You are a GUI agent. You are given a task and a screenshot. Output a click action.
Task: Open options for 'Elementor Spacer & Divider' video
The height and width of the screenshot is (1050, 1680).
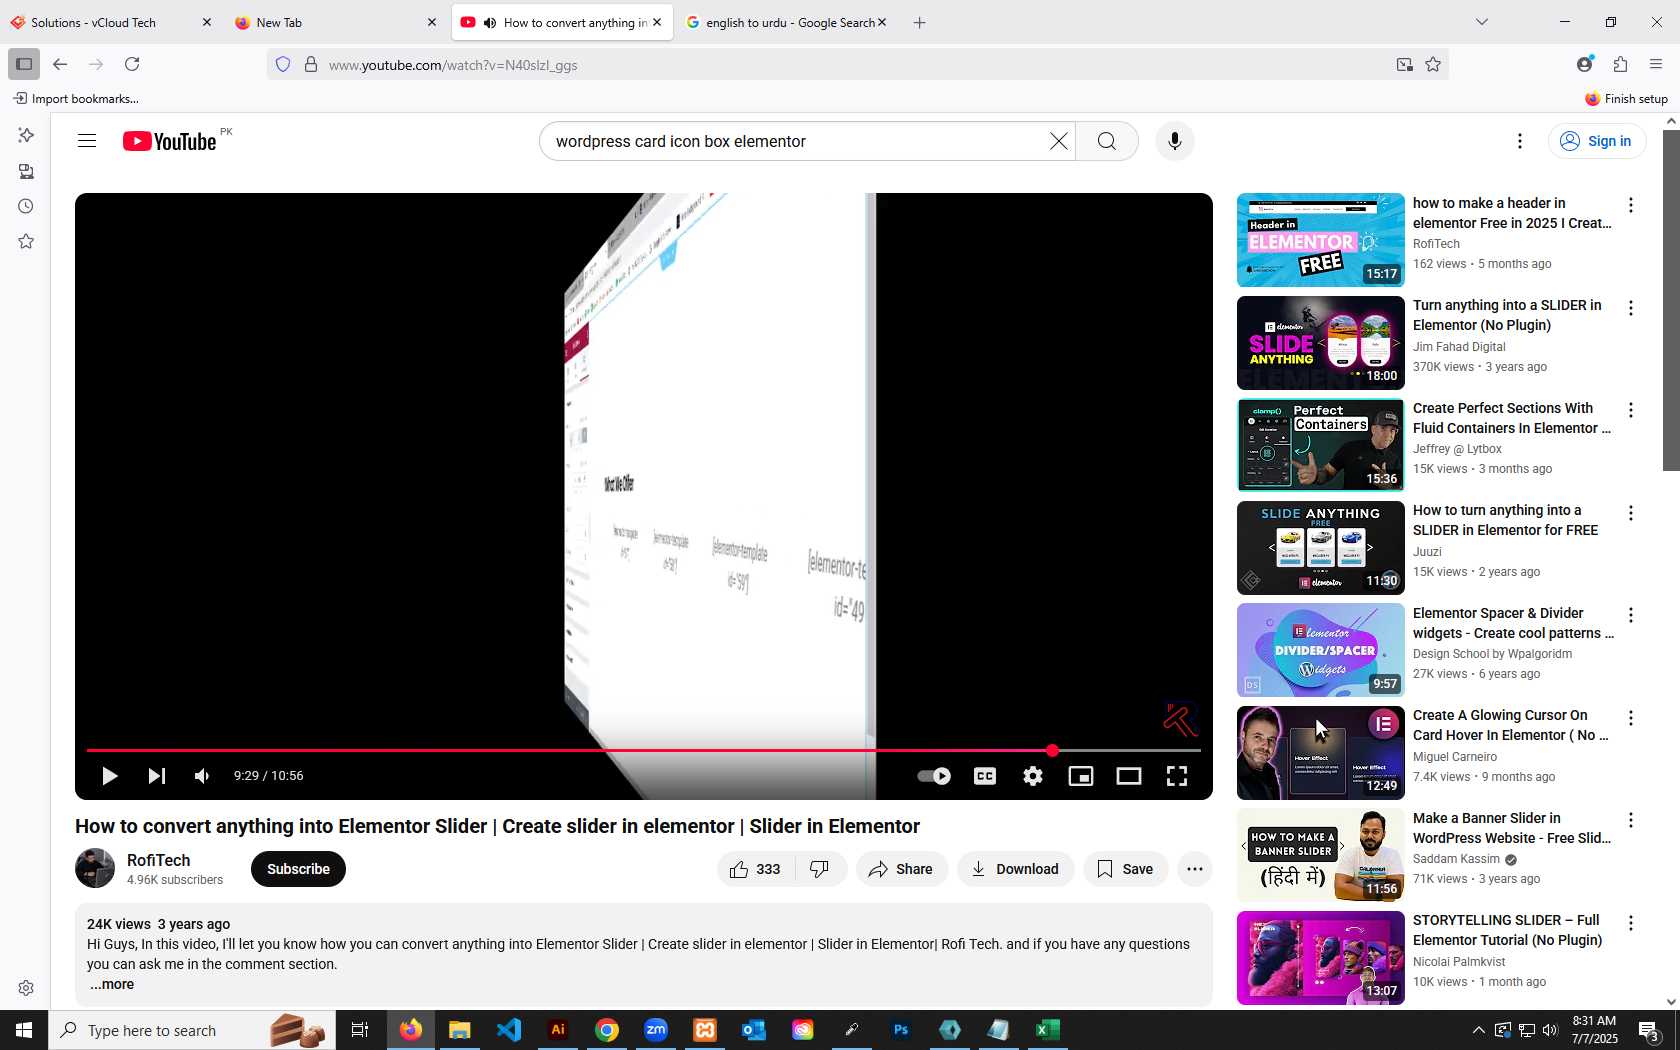click(1631, 615)
